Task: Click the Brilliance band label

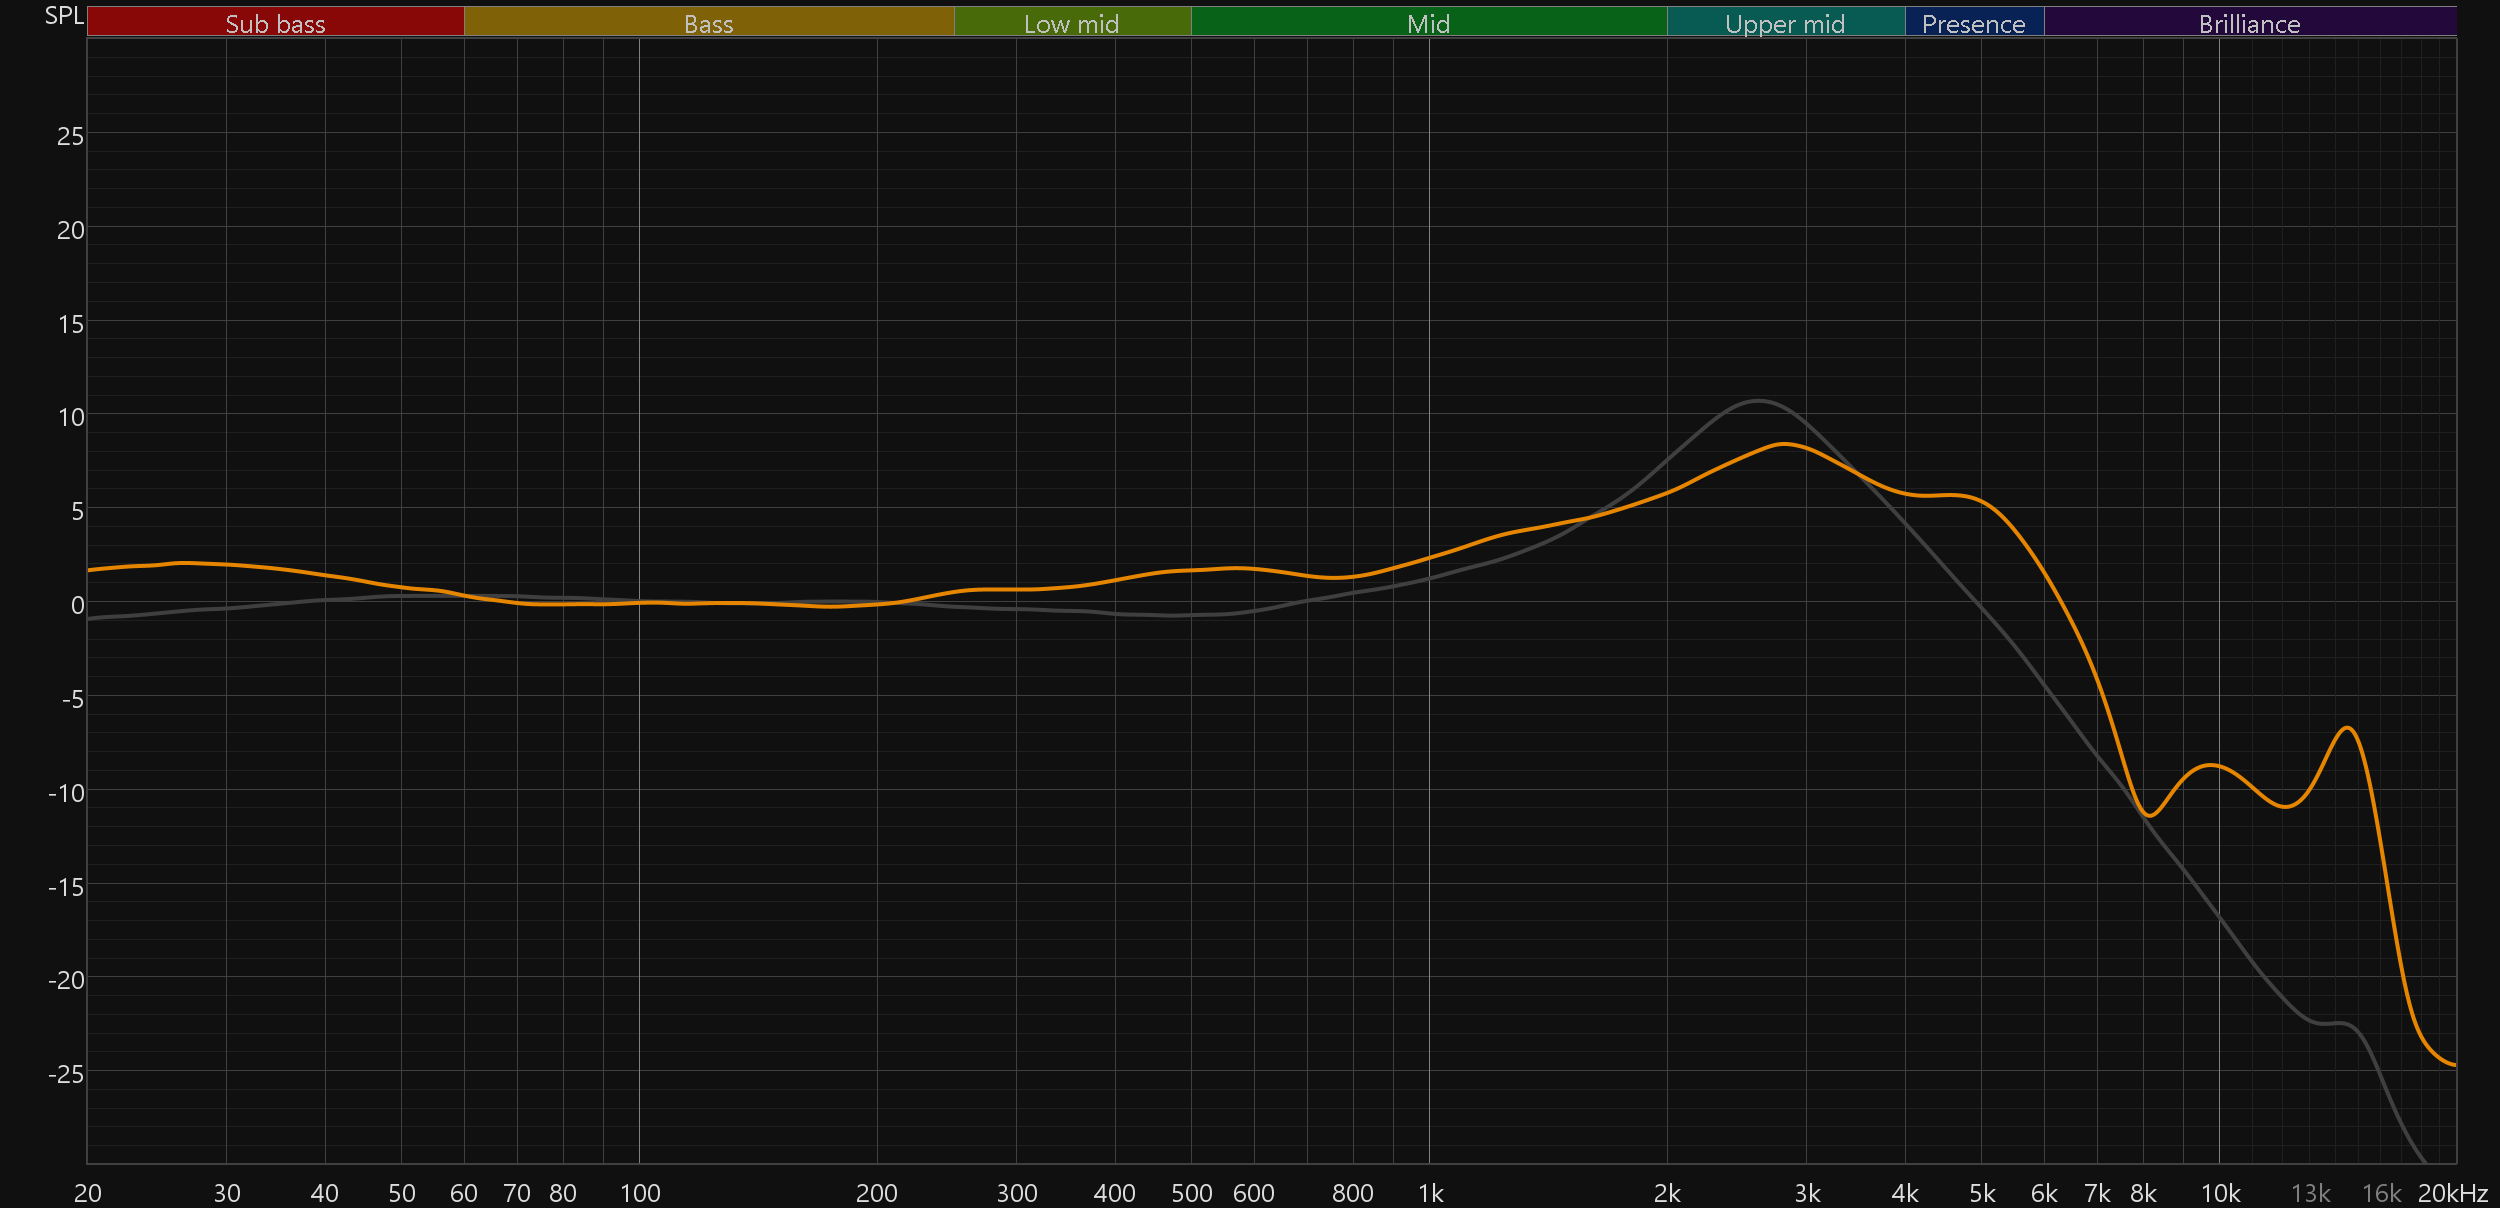Action: pos(2249,23)
